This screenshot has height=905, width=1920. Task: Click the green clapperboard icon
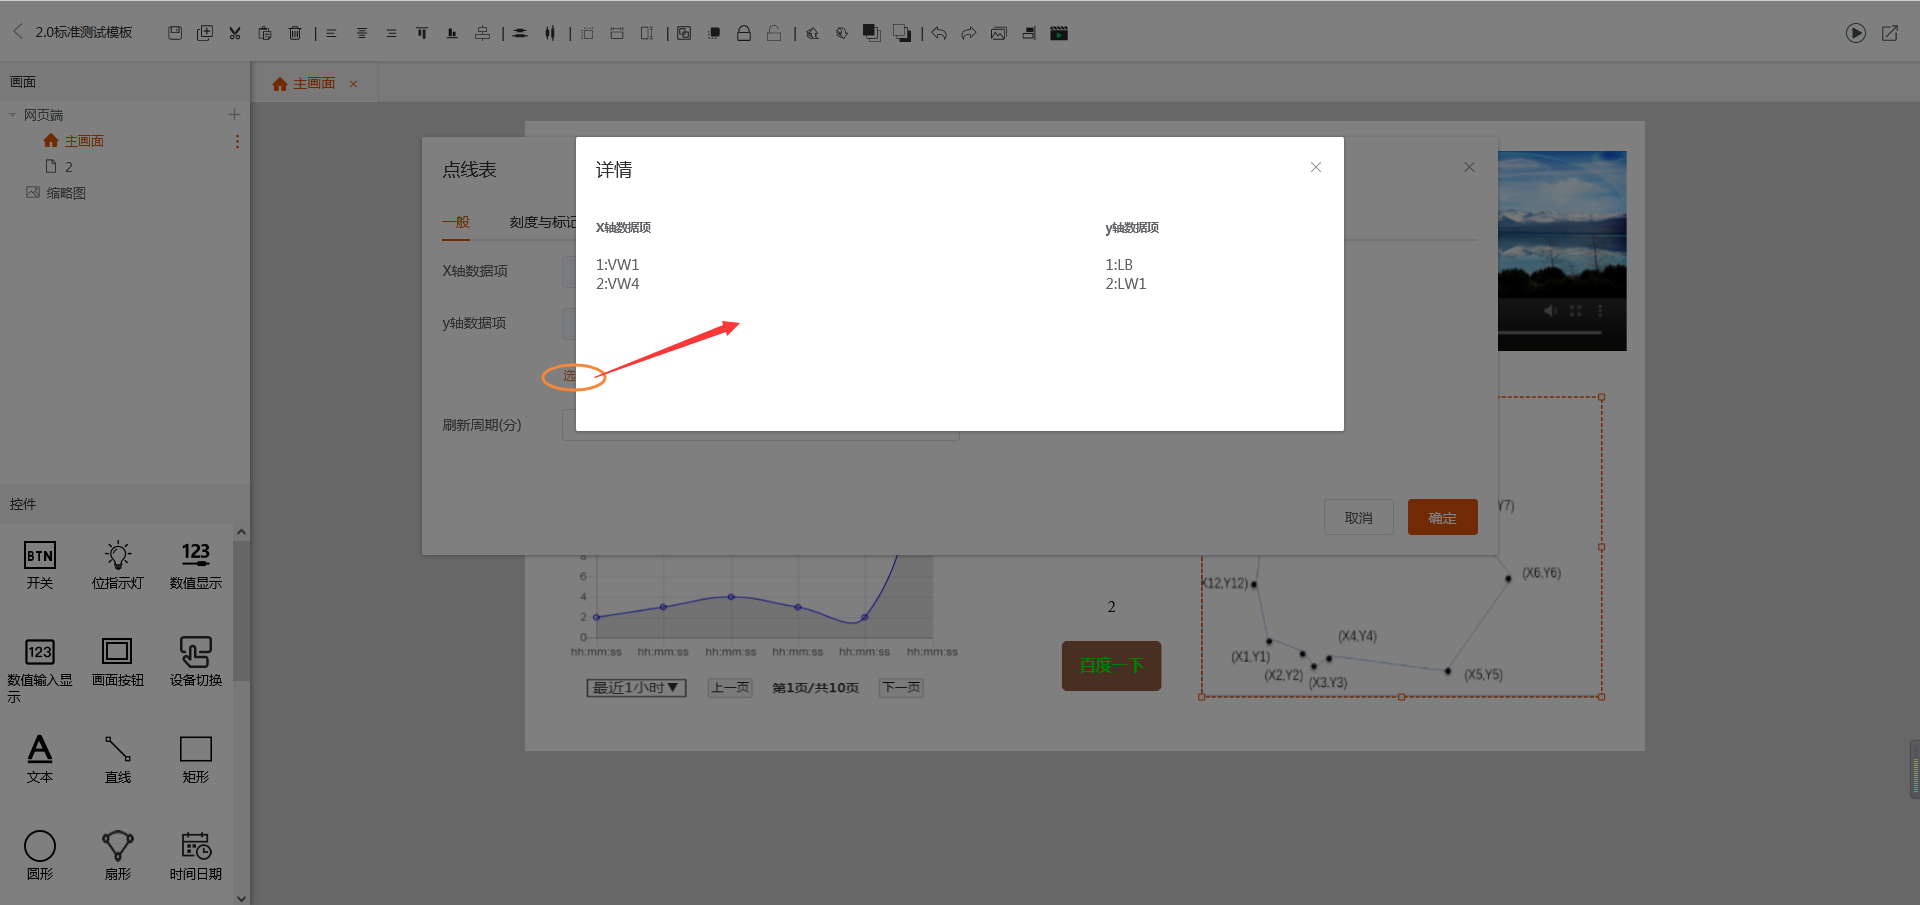(x=1059, y=33)
